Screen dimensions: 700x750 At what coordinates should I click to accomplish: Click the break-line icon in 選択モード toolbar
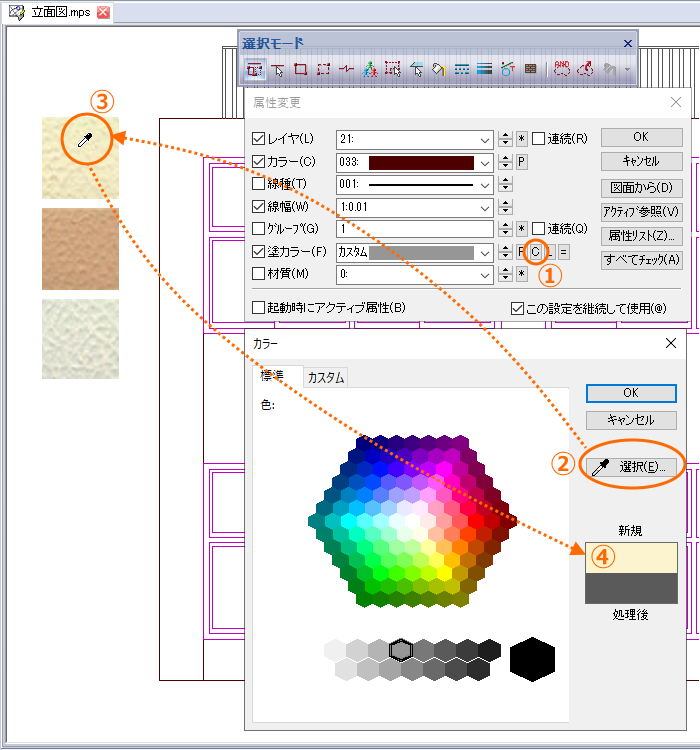click(346, 69)
